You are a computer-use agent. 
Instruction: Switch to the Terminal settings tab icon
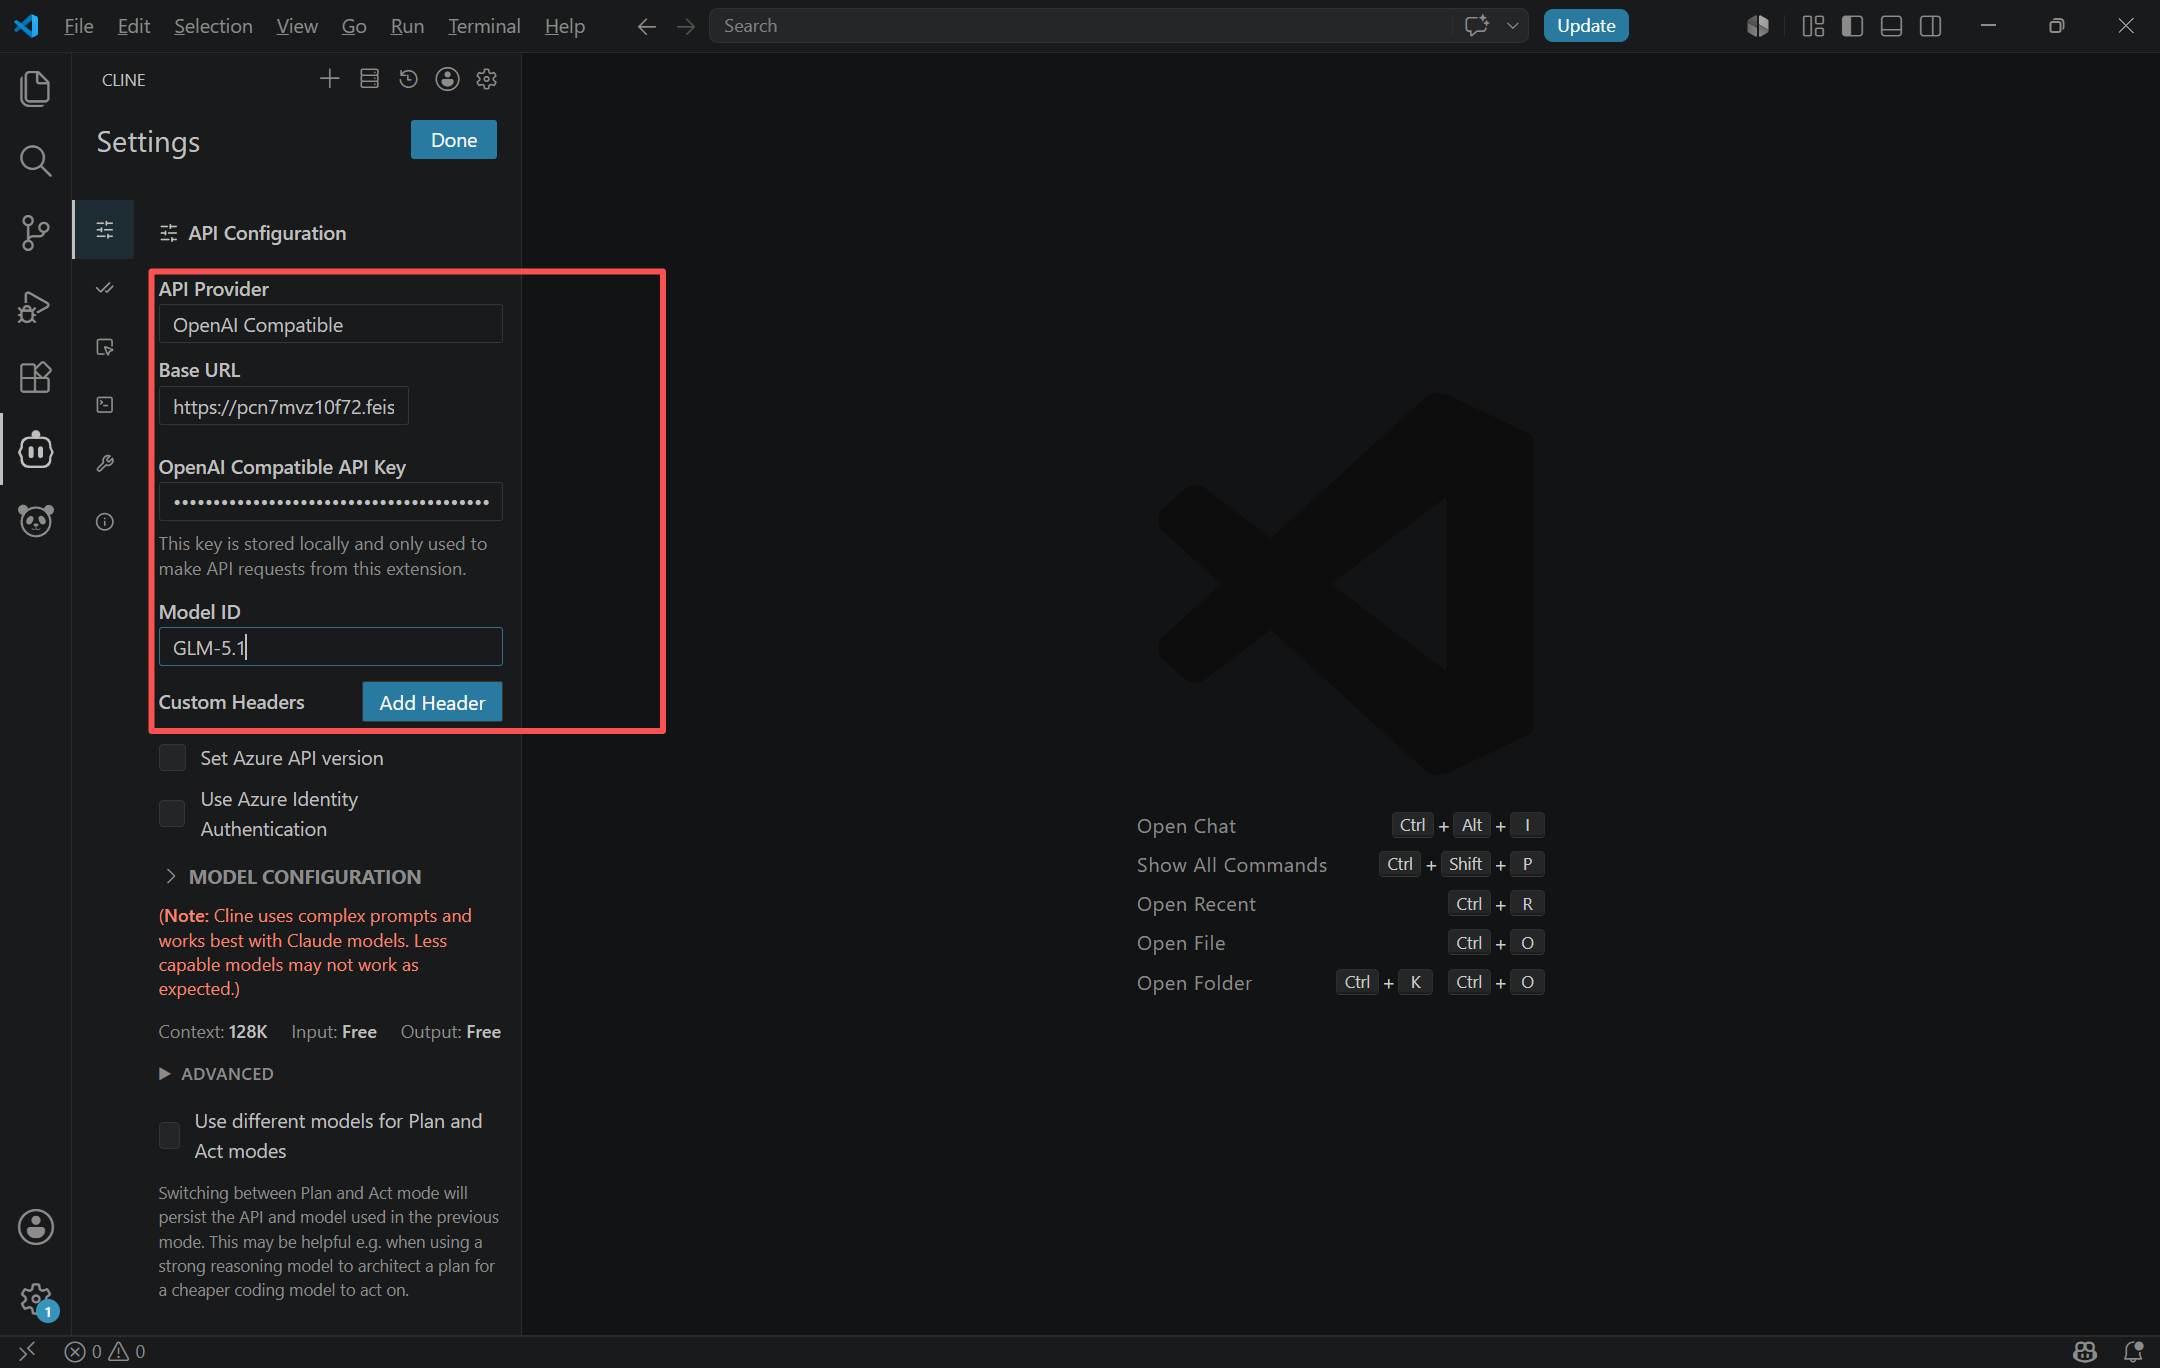[105, 405]
